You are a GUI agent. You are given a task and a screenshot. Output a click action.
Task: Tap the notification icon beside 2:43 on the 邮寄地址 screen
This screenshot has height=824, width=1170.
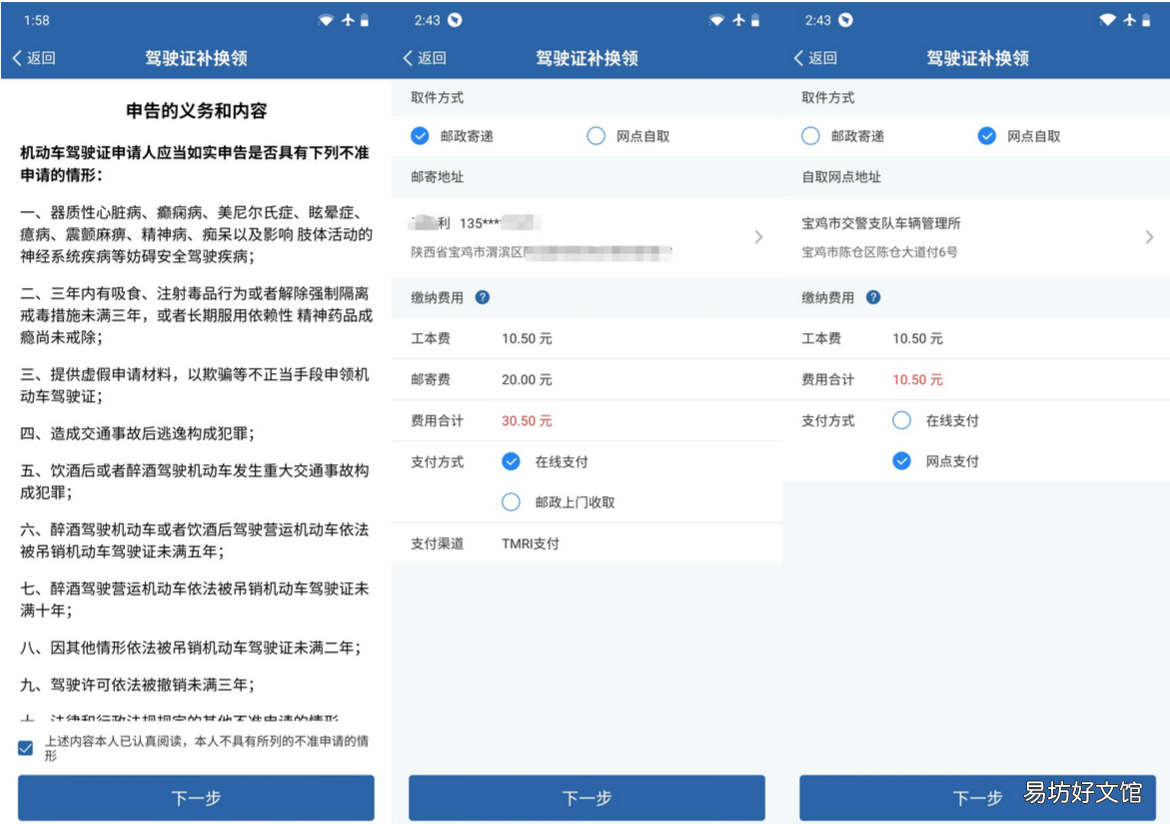[x=454, y=20]
